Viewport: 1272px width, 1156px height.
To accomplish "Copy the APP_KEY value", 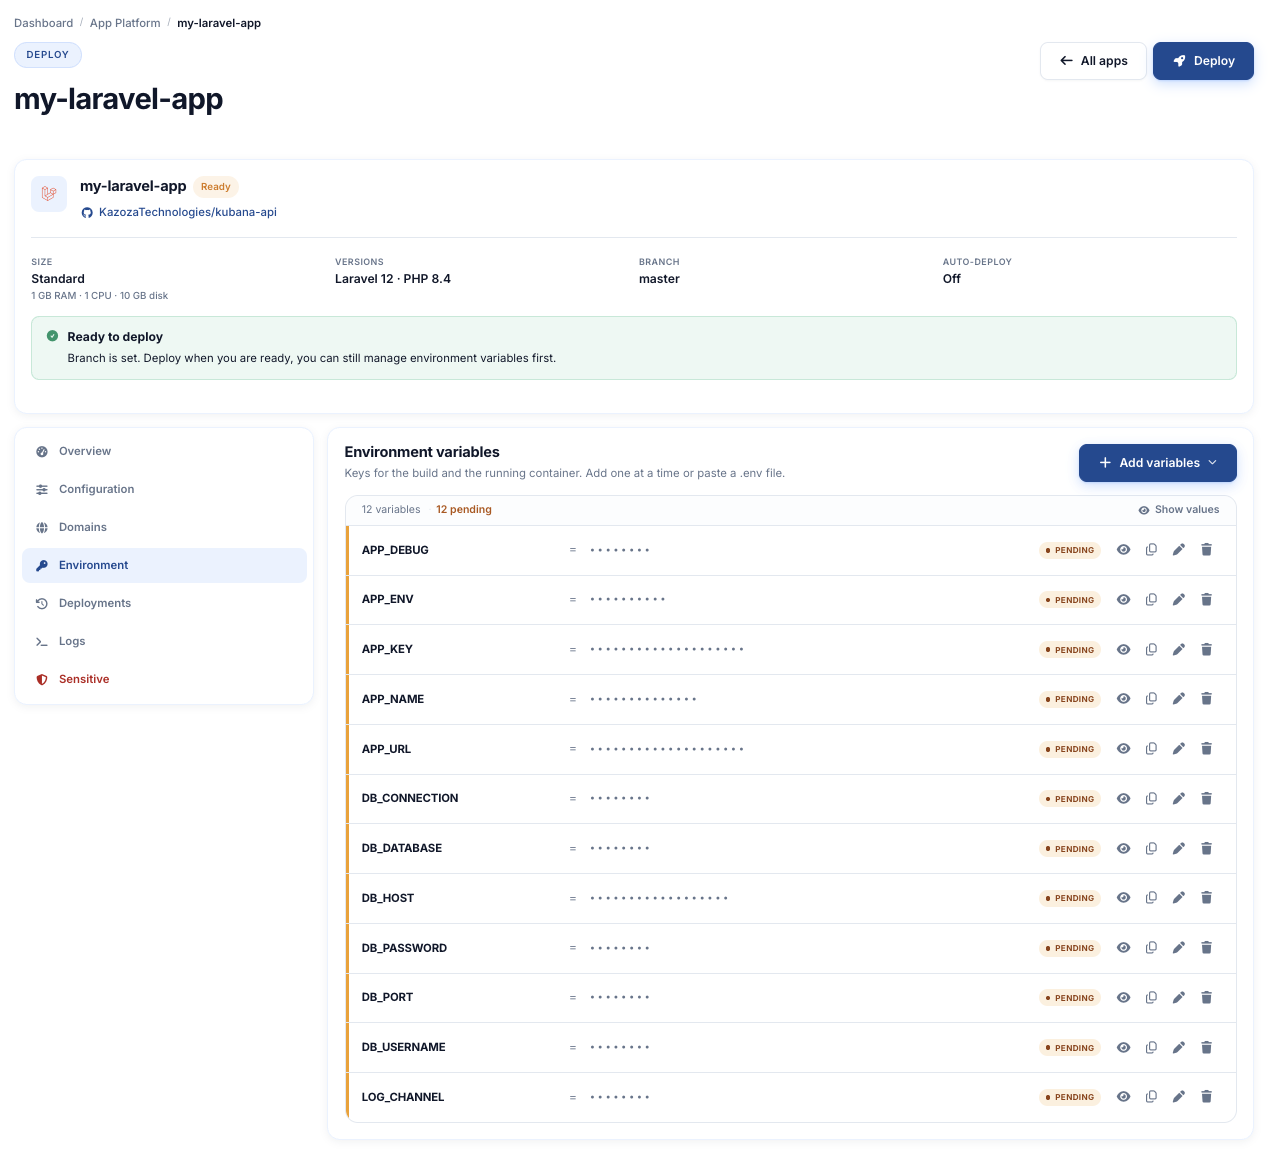I will (1151, 650).
